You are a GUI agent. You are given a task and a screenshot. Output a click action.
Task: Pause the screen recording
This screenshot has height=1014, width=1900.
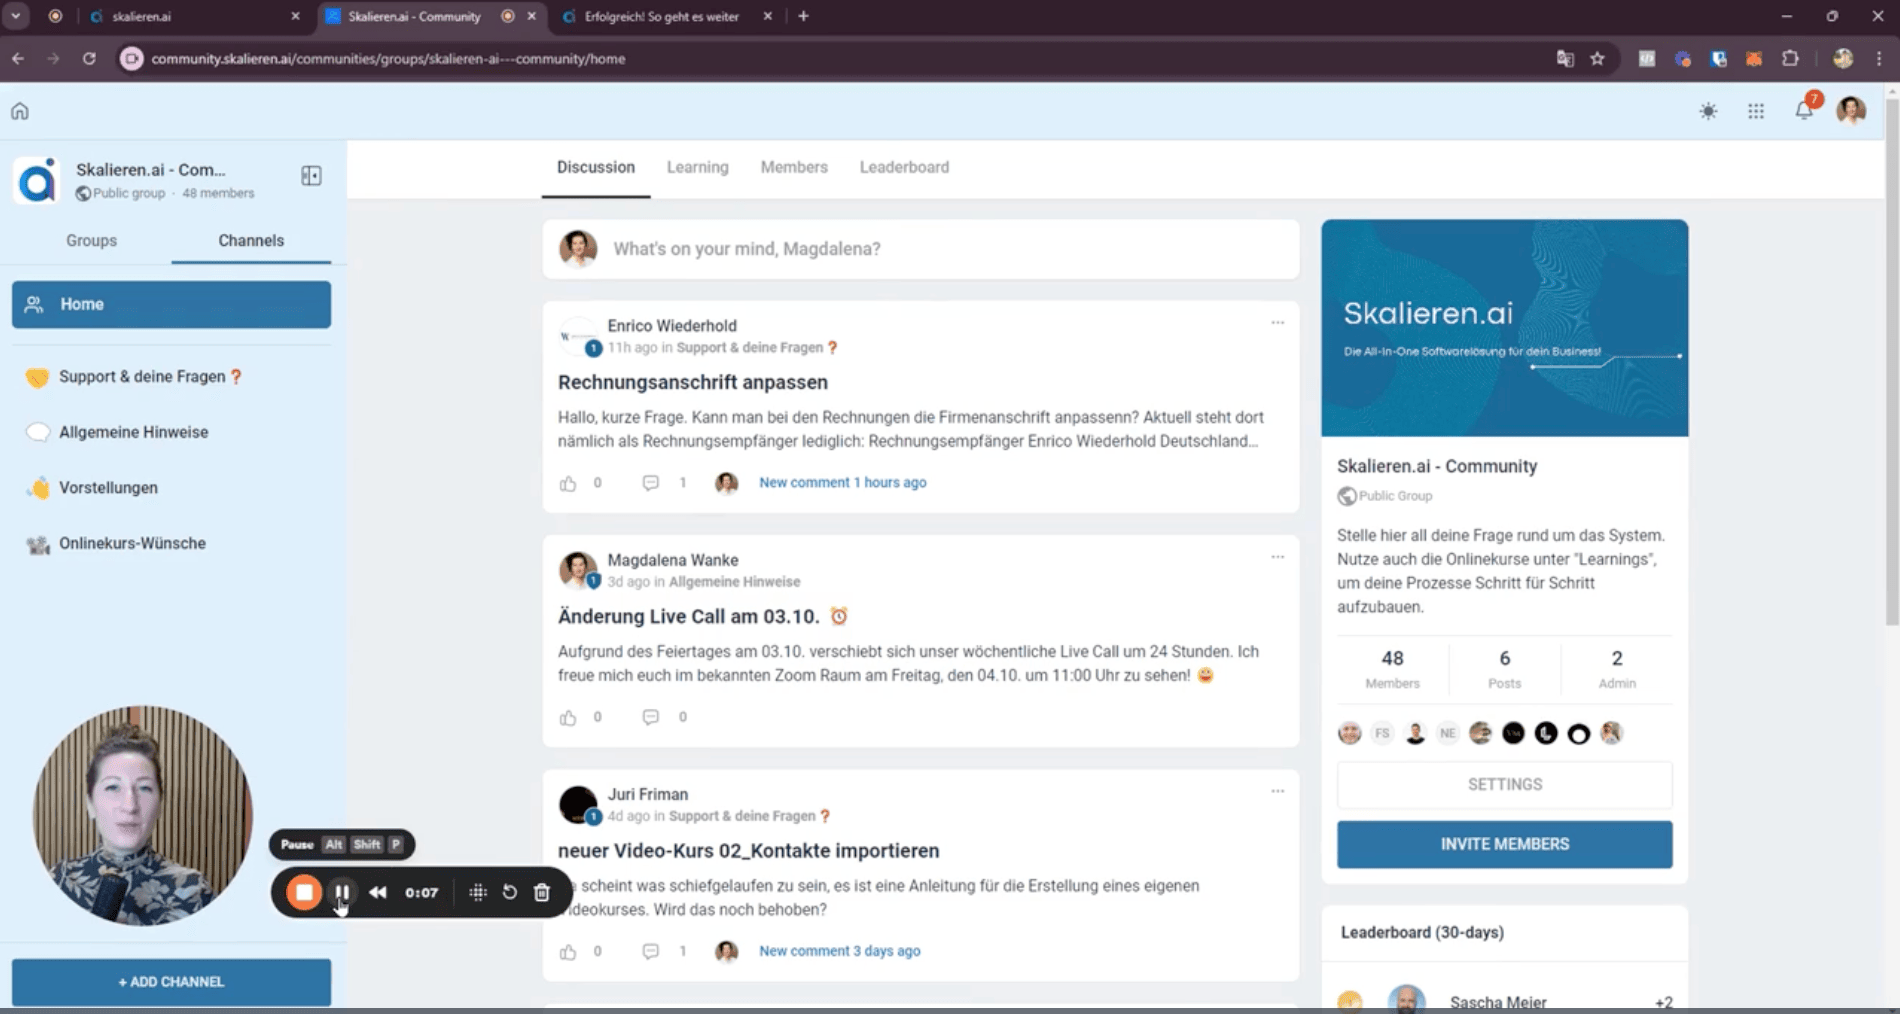342,892
